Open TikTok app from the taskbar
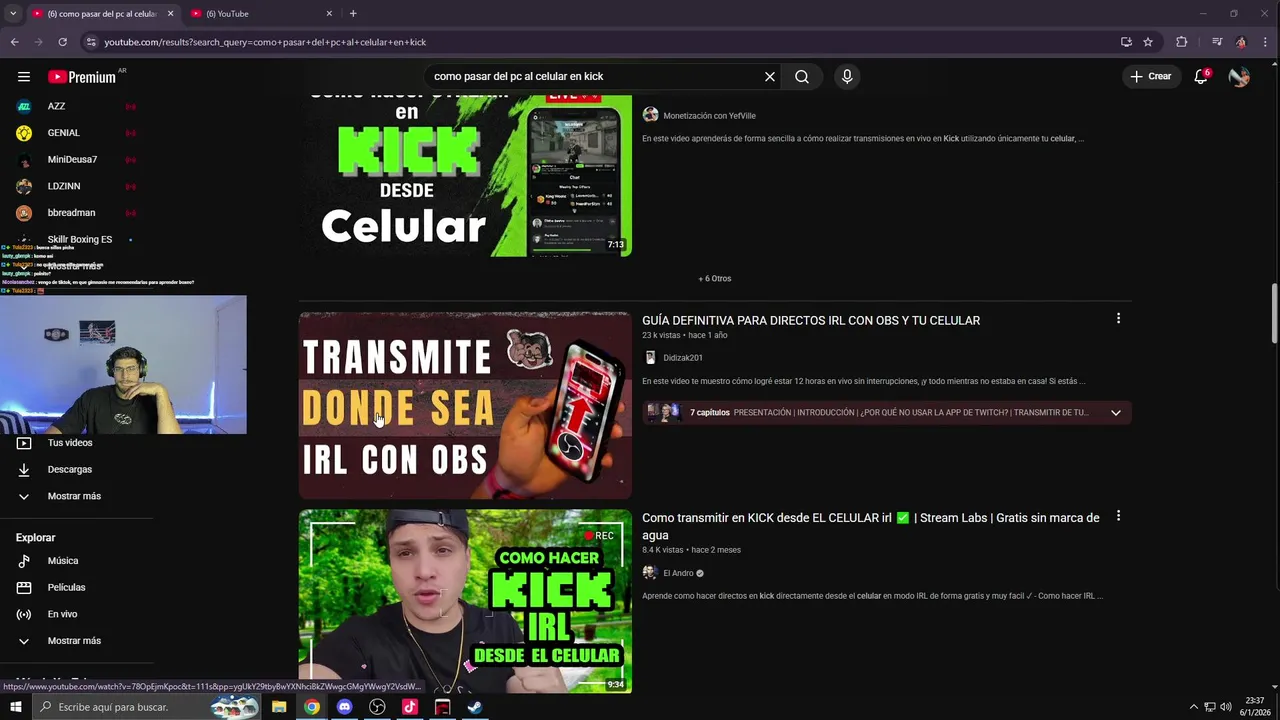 point(410,707)
